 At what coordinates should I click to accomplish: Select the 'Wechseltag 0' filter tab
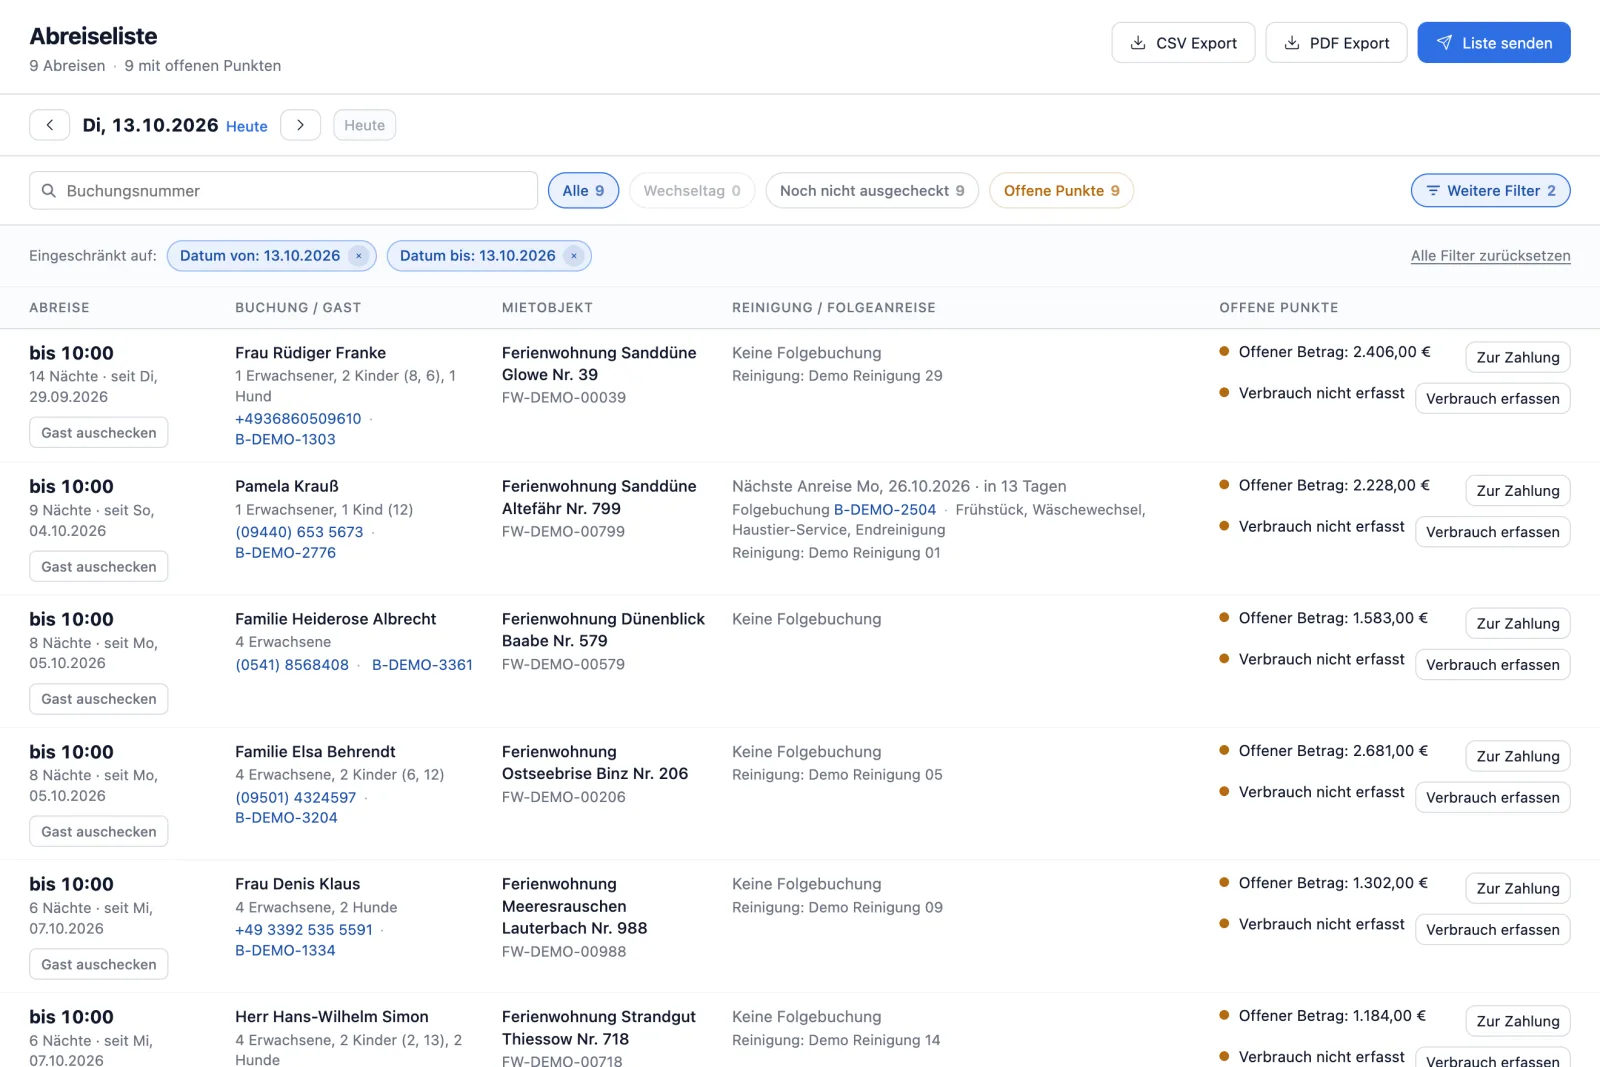[x=692, y=190]
